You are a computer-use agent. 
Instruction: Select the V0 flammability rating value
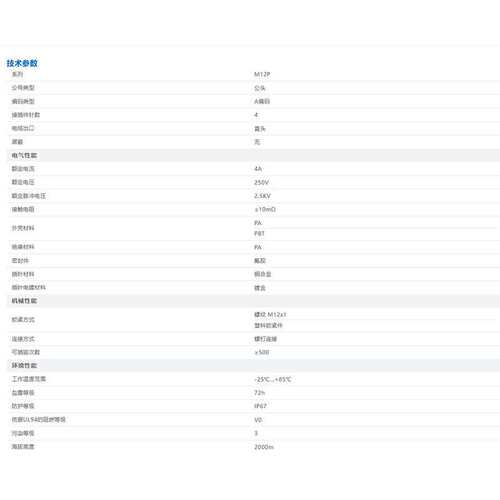258,420
